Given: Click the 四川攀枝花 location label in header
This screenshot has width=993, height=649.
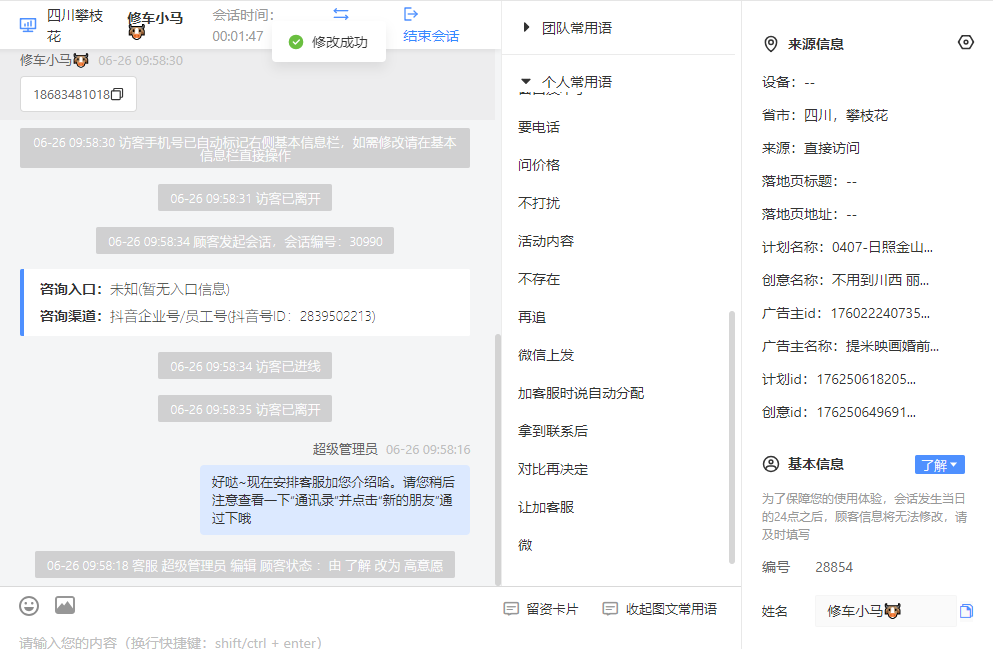Looking at the screenshot, I should tap(75, 25).
